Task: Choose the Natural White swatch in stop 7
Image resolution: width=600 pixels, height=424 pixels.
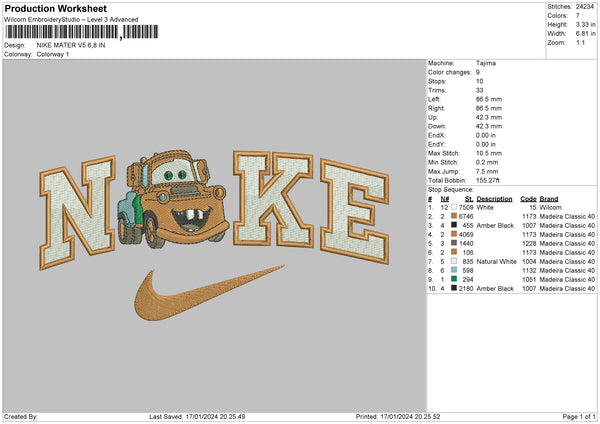Action: coord(454,261)
